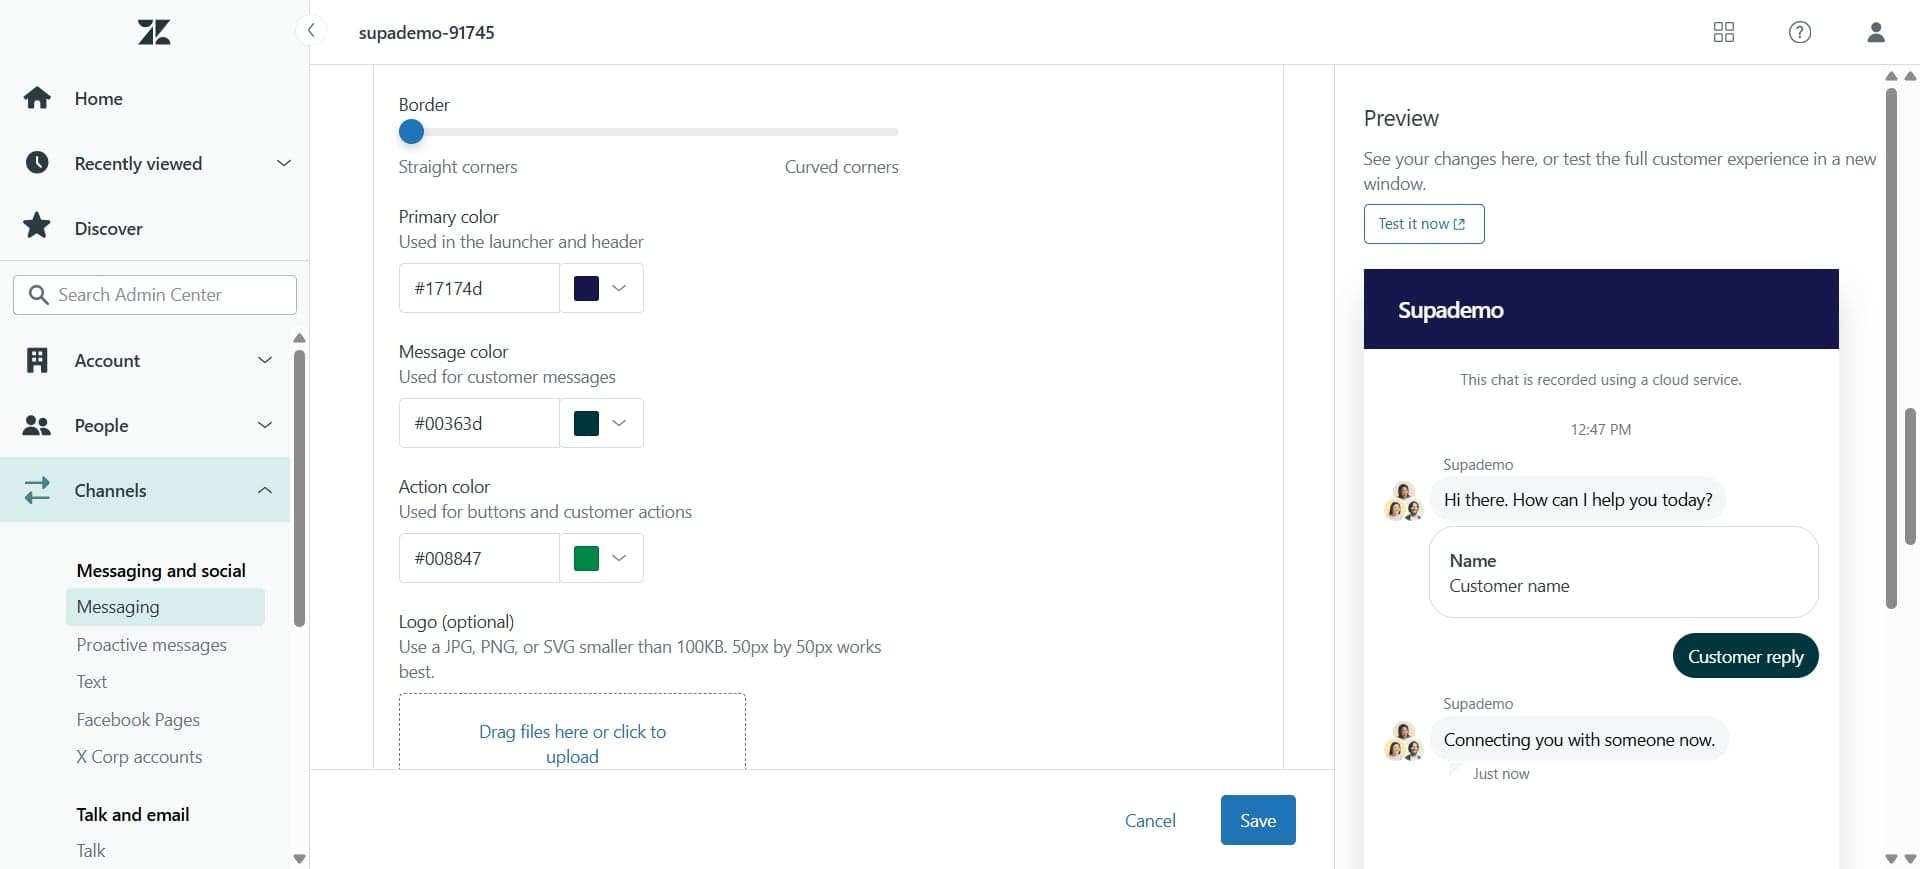1920x869 pixels.
Task: Open the Zendesk products grid icon
Action: [x=1723, y=32]
